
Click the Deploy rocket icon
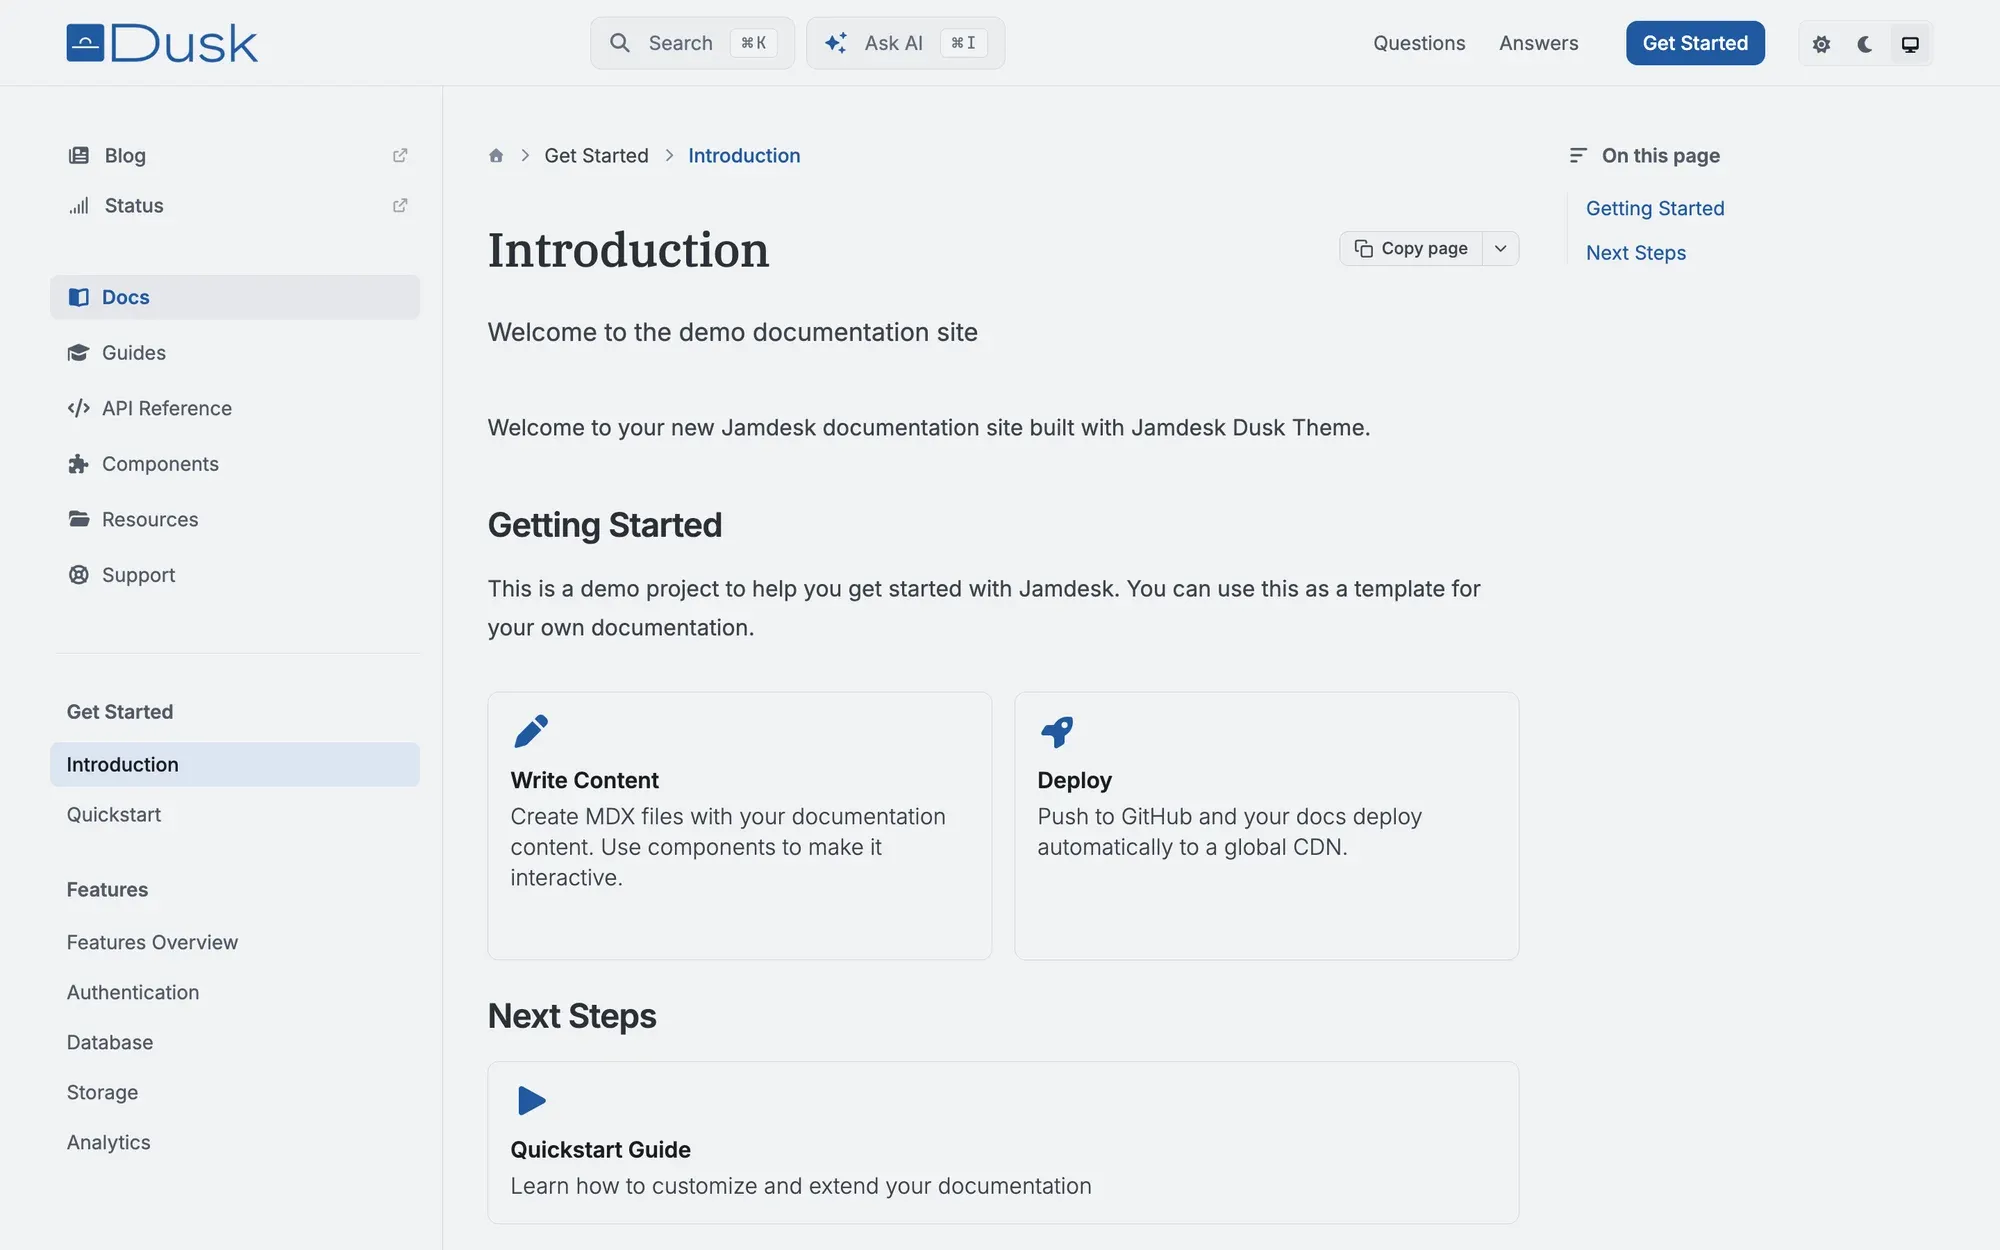coord(1057,731)
